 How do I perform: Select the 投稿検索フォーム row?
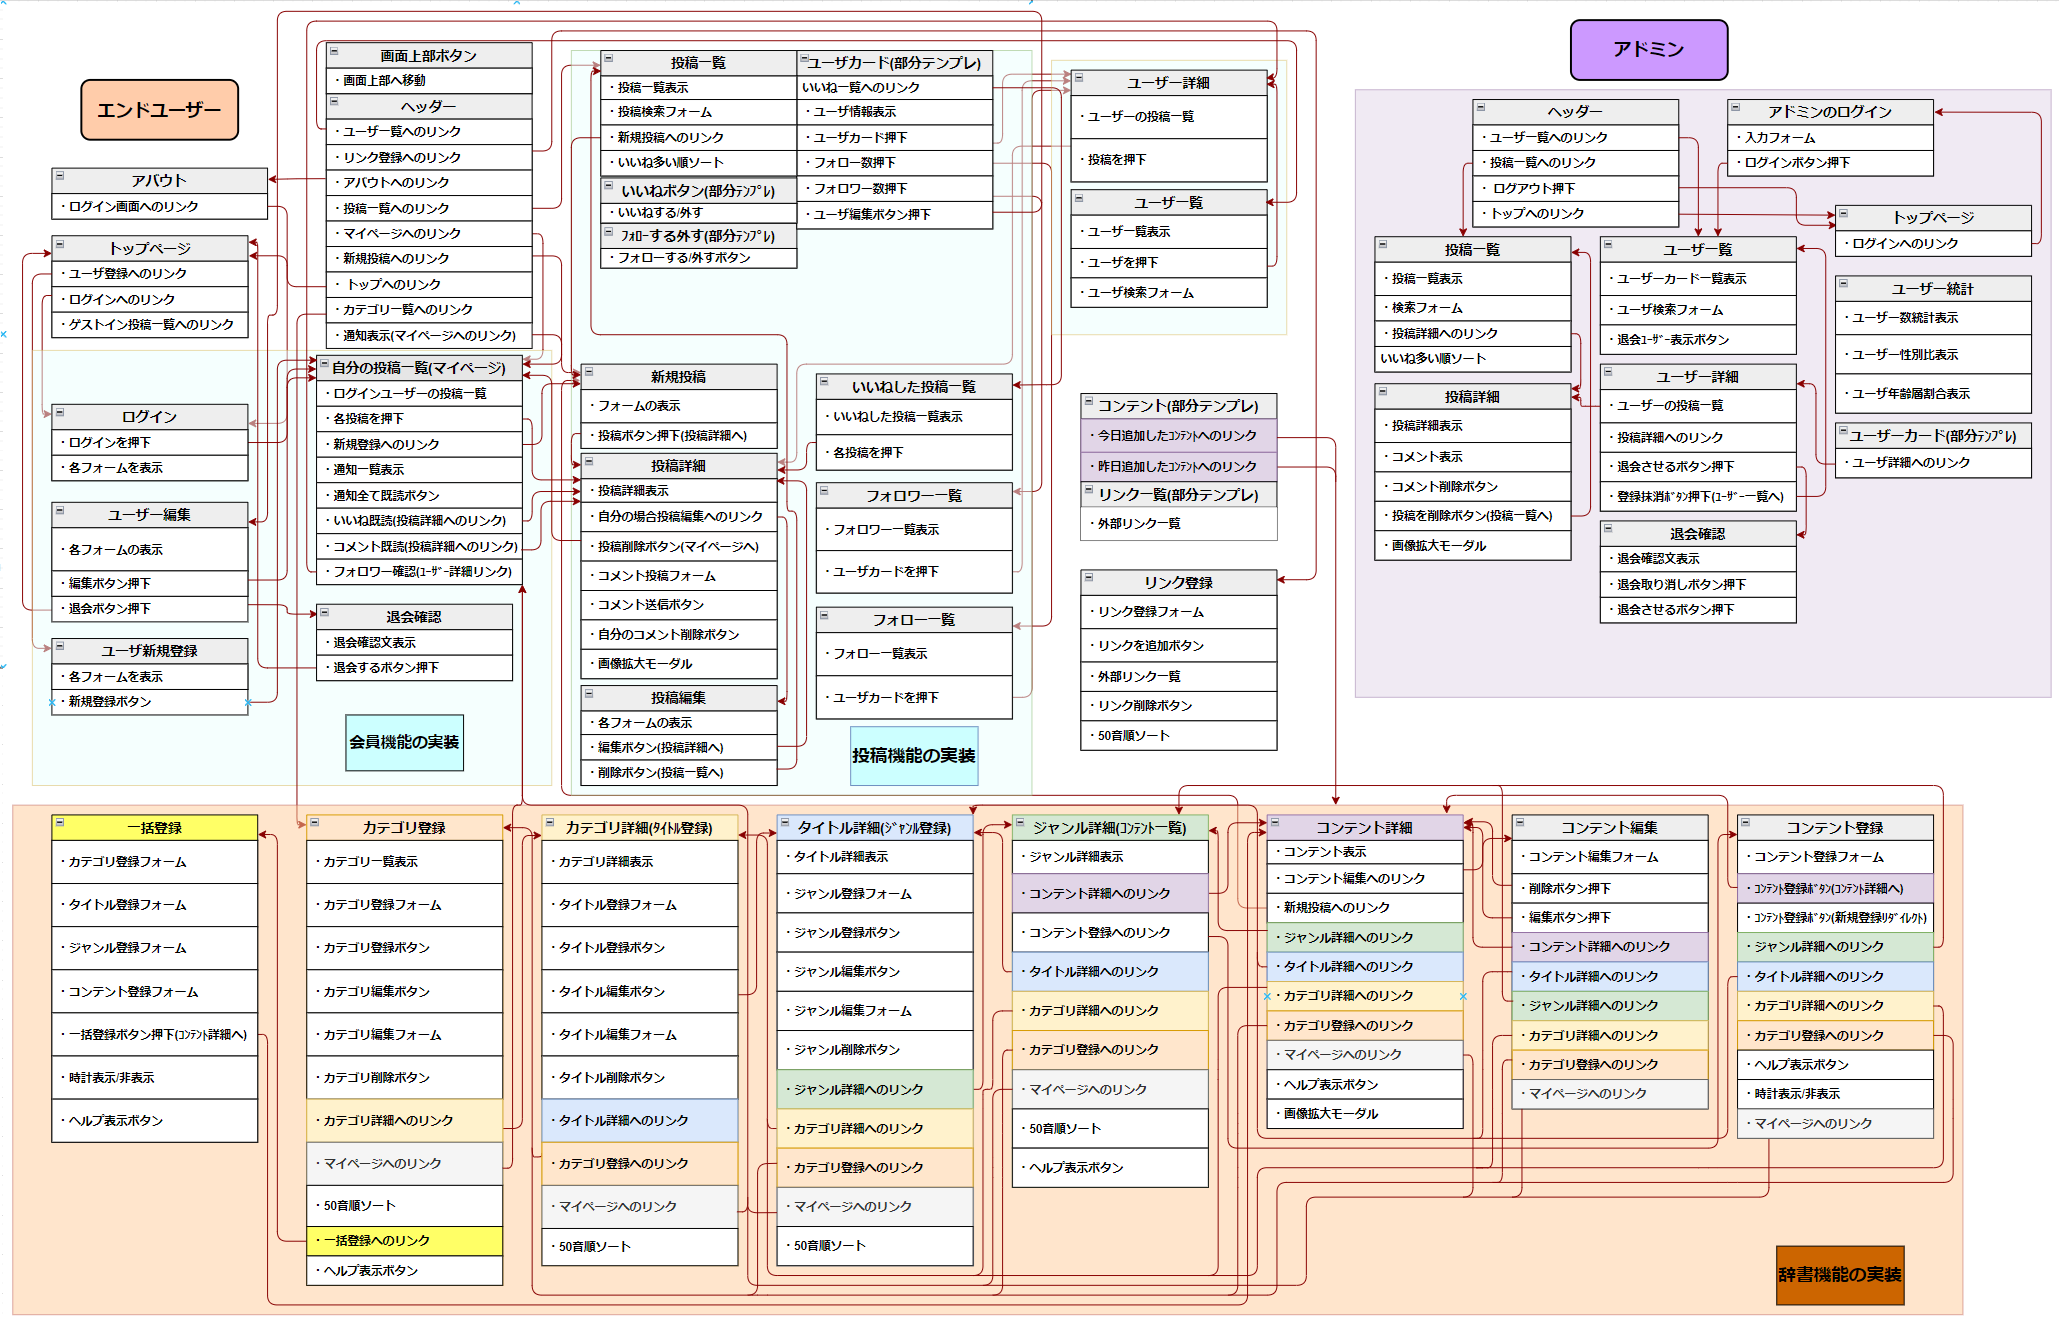[x=698, y=112]
